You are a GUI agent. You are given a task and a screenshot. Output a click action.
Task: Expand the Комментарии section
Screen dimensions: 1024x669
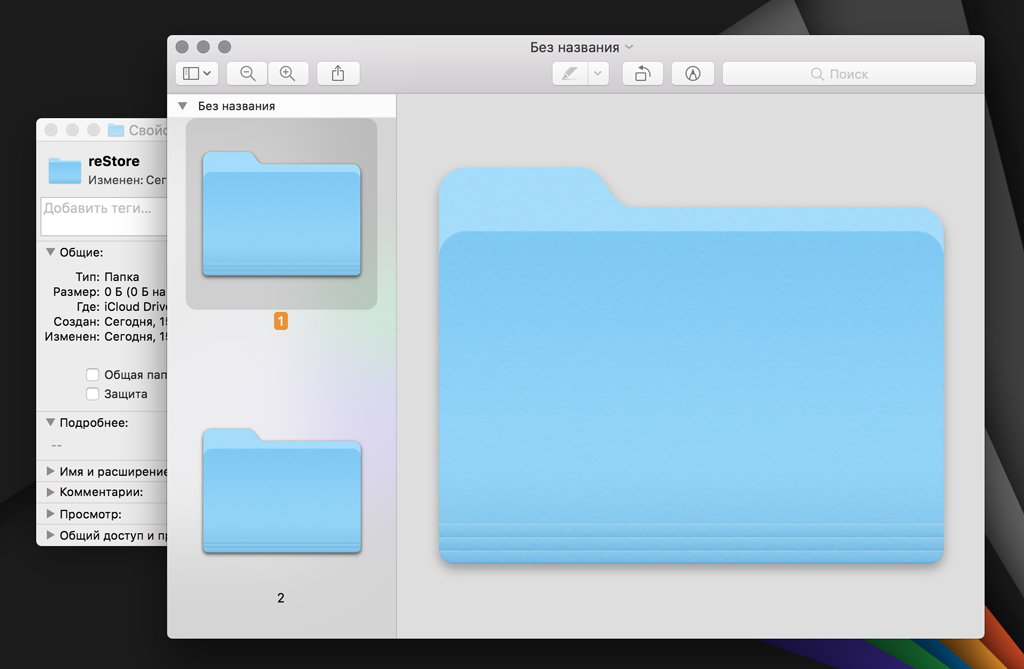tap(50, 492)
